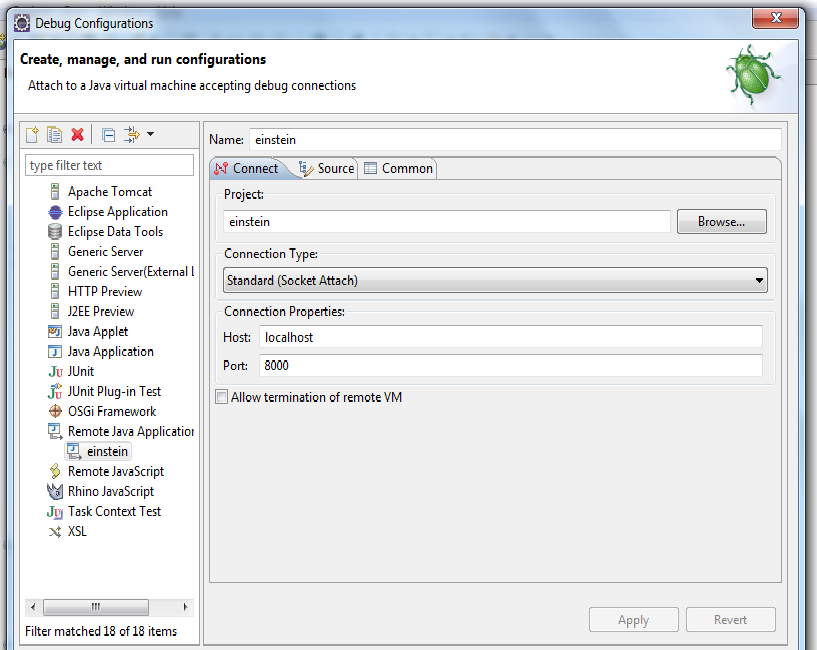The height and width of the screenshot is (650, 817).
Task: Select Eclipse Application tree item
Action: click(x=118, y=212)
